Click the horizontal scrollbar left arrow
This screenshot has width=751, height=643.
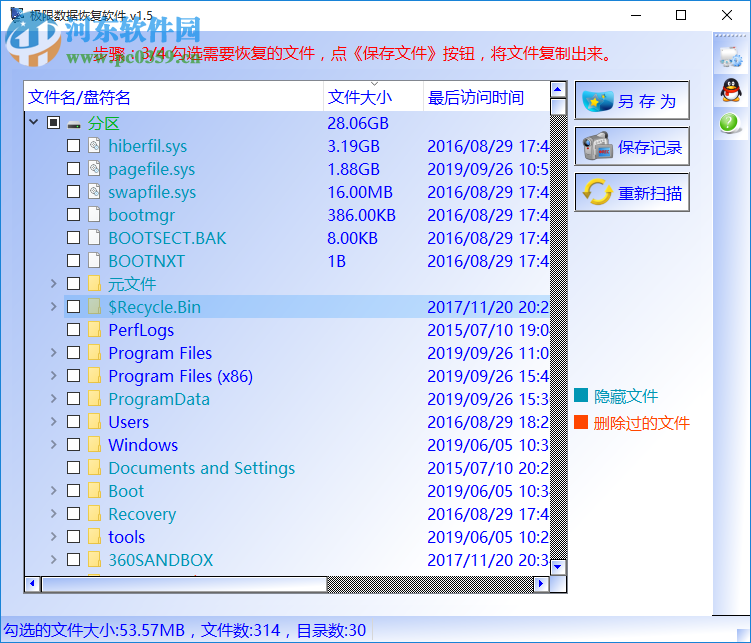pos(33,584)
